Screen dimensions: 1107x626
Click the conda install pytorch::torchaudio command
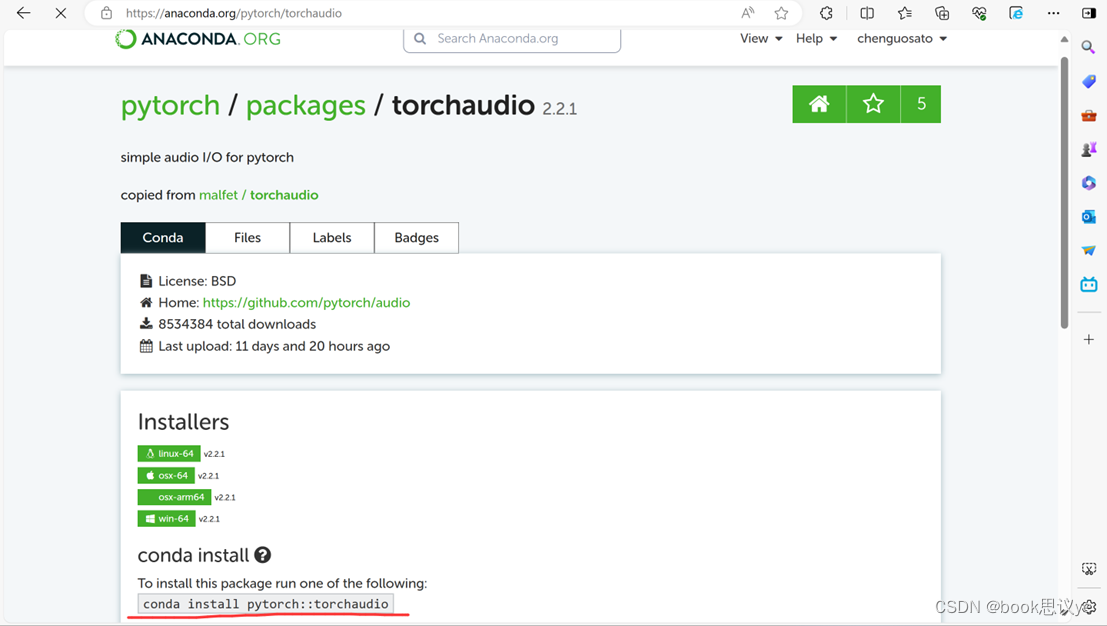pyautogui.click(x=265, y=604)
